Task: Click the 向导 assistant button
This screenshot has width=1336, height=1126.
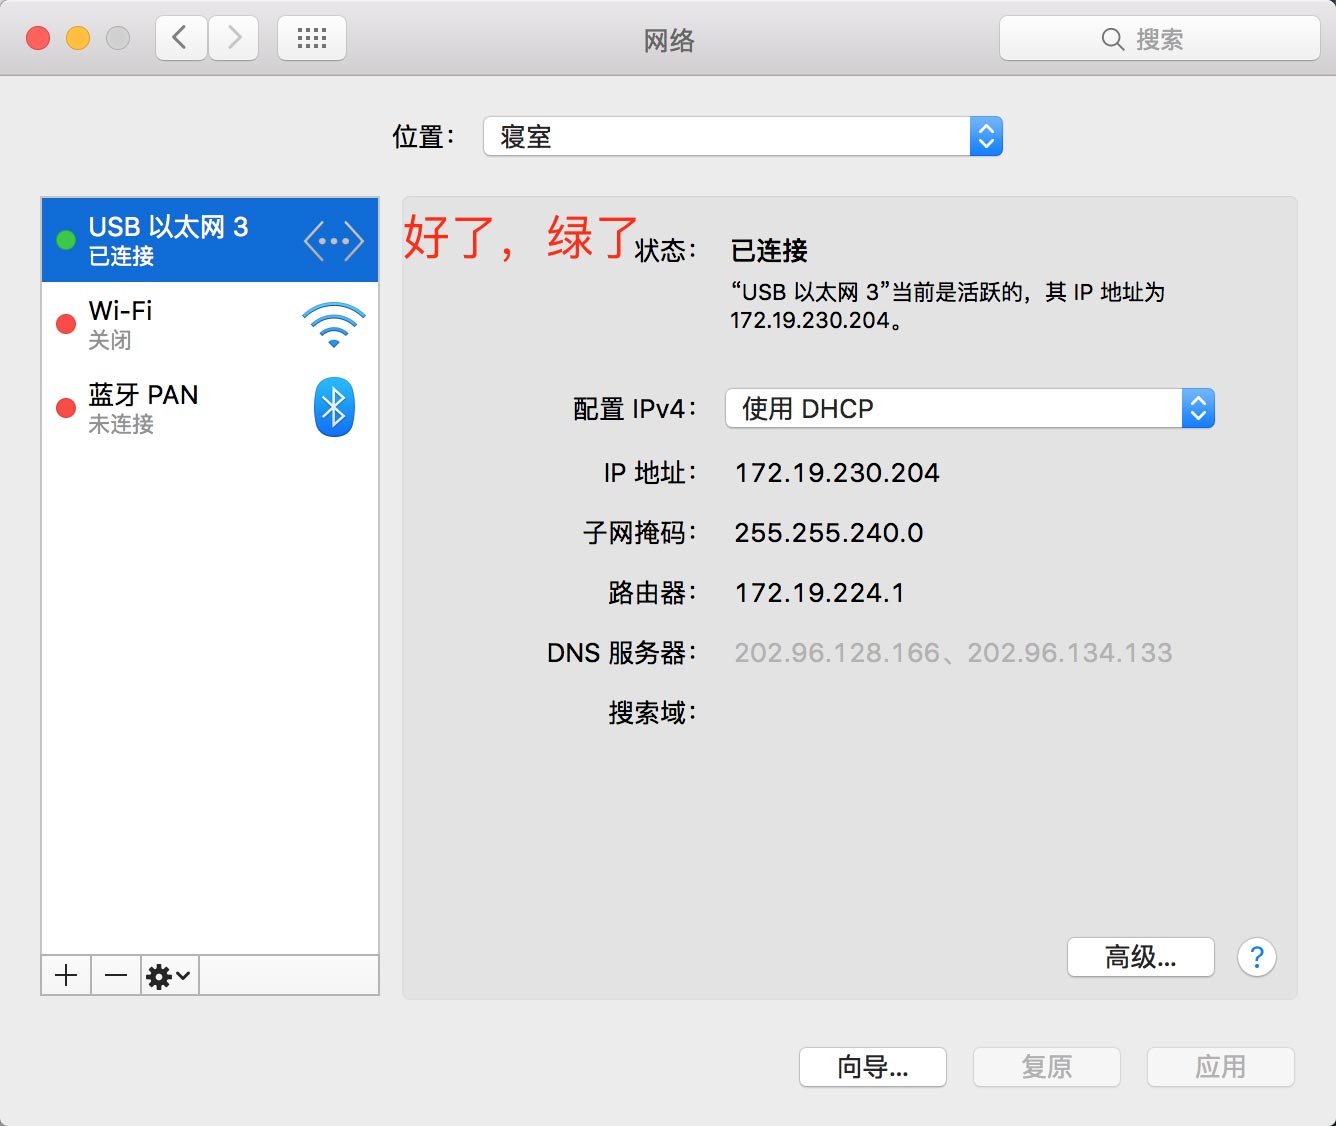Action: click(873, 1067)
